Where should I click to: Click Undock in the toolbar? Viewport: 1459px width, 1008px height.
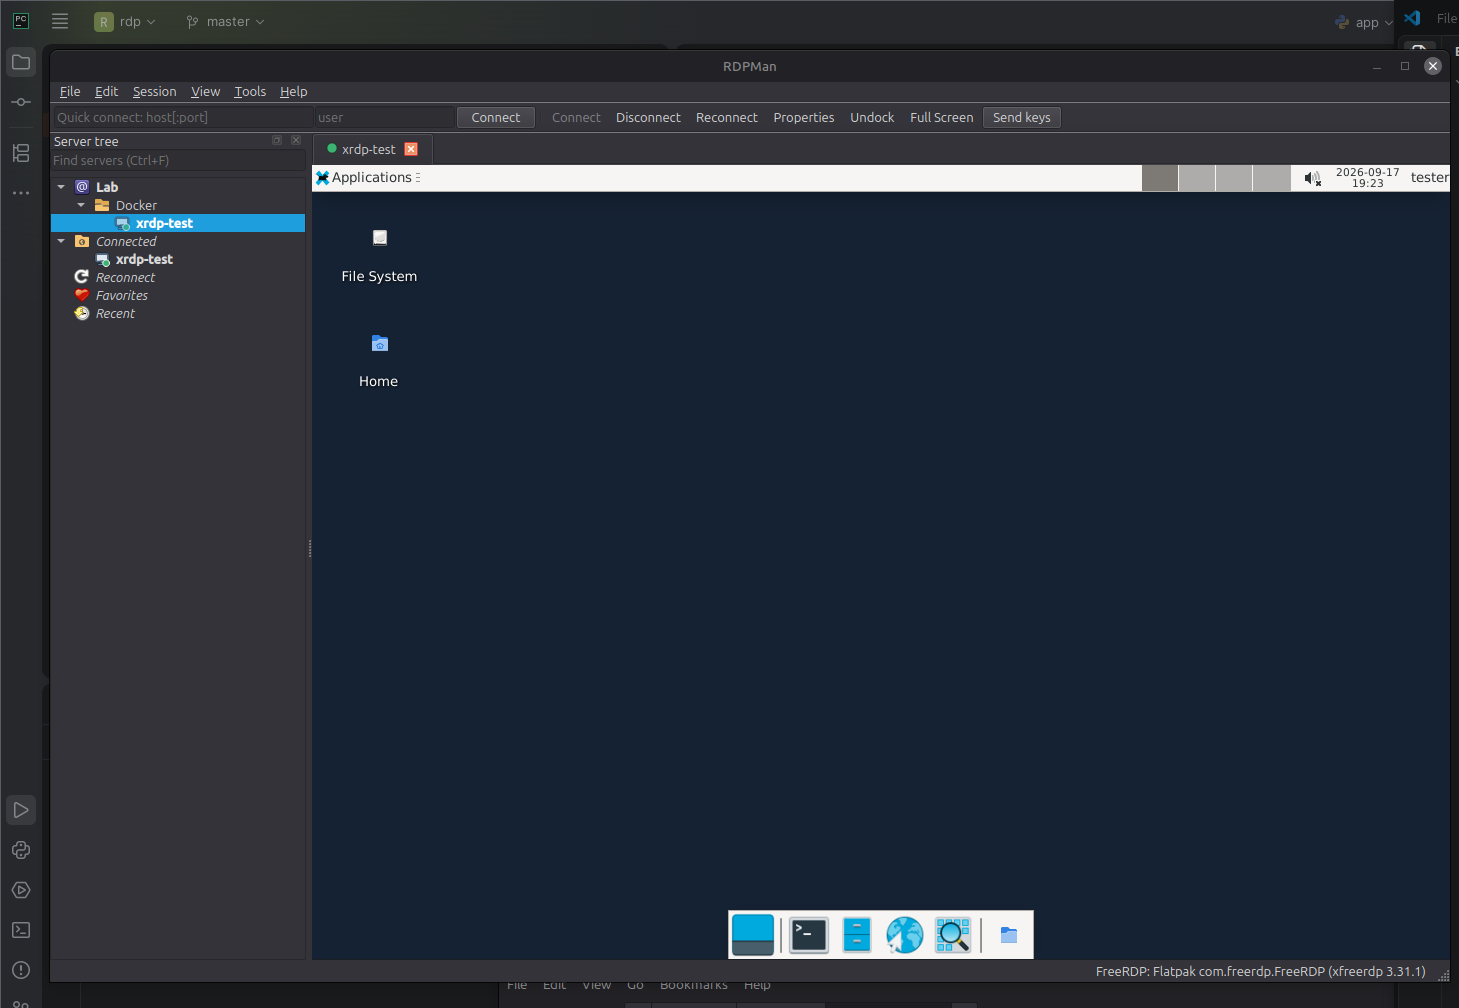point(872,117)
